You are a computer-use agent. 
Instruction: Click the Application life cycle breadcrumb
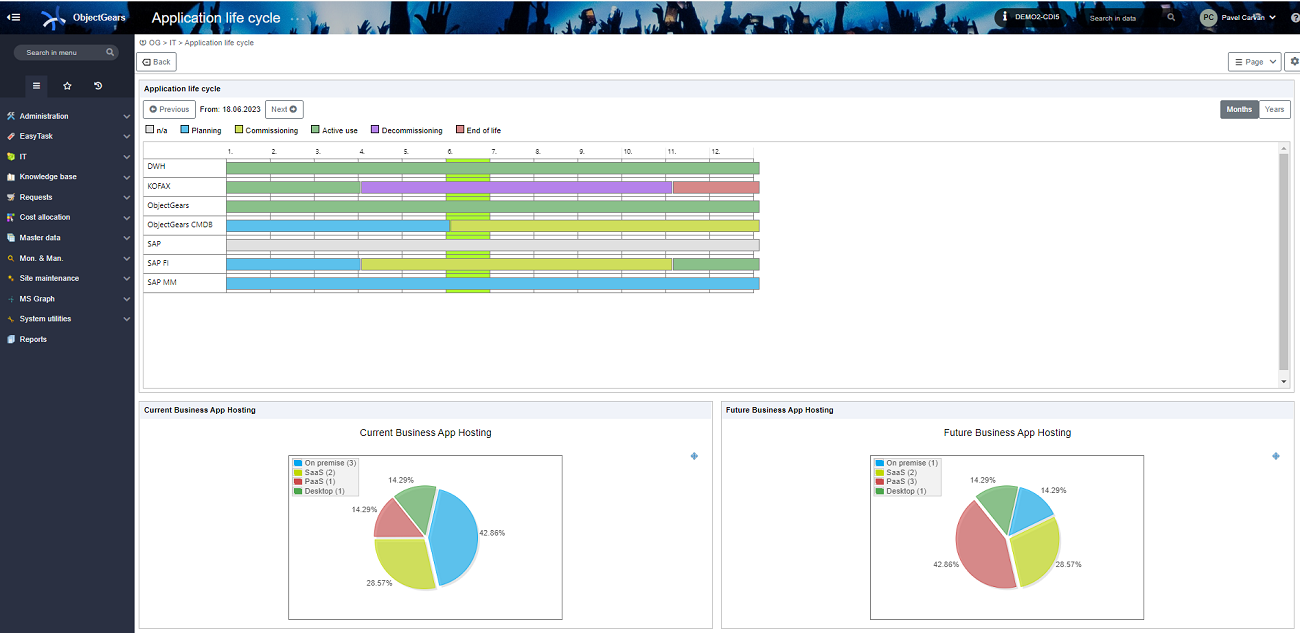pyautogui.click(x=219, y=43)
